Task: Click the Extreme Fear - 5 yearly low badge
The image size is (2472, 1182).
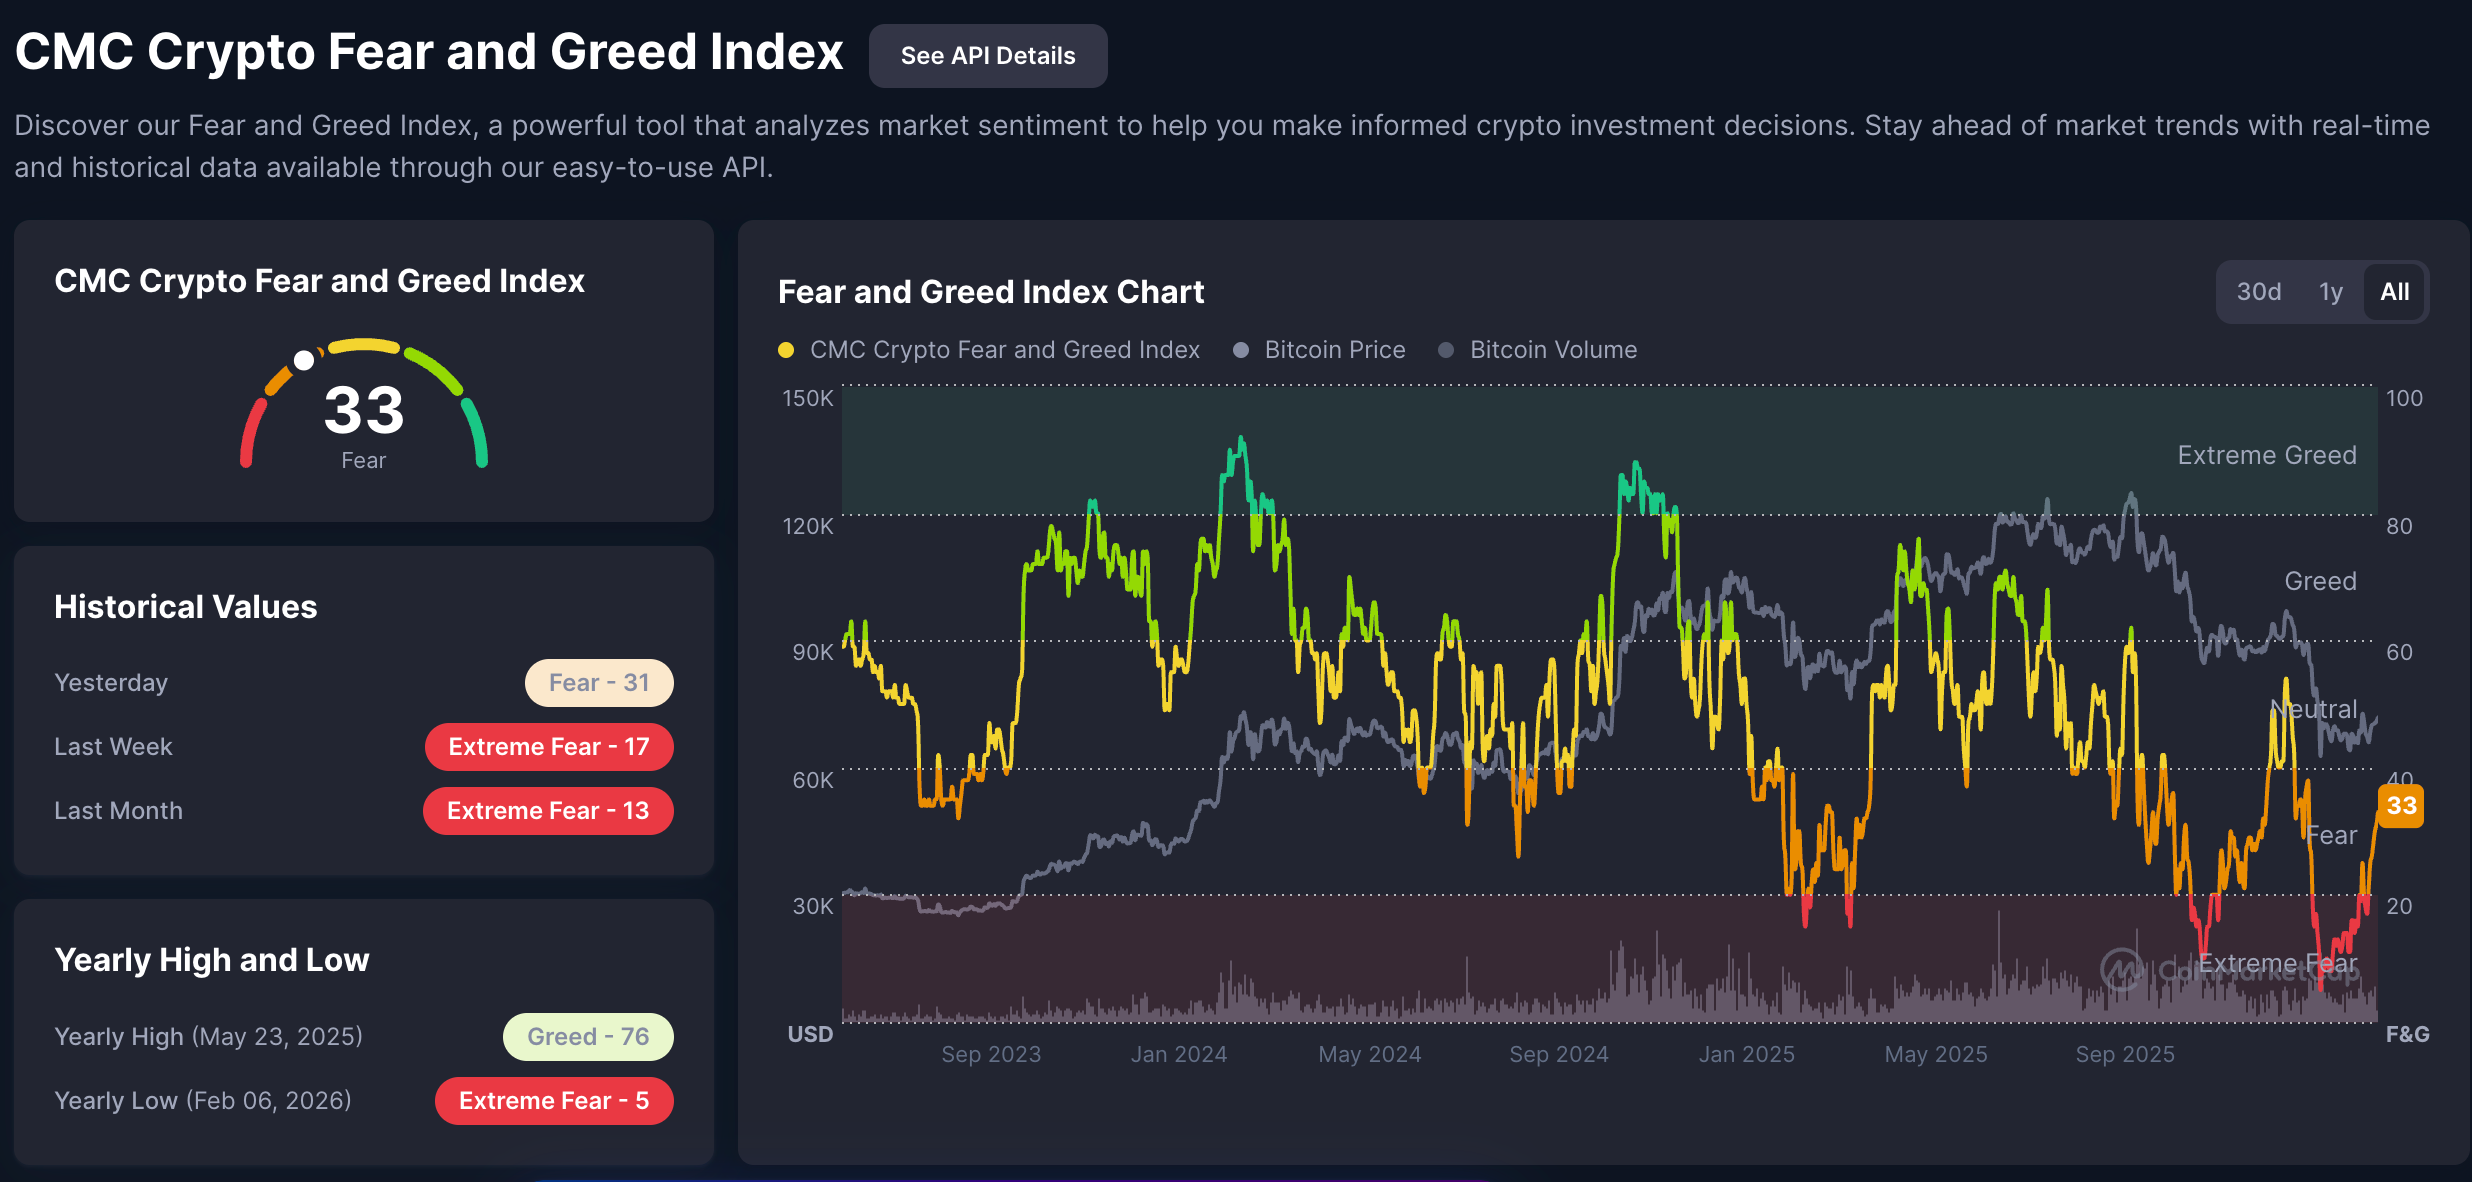Action: pyautogui.click(x=553, y=1101)
